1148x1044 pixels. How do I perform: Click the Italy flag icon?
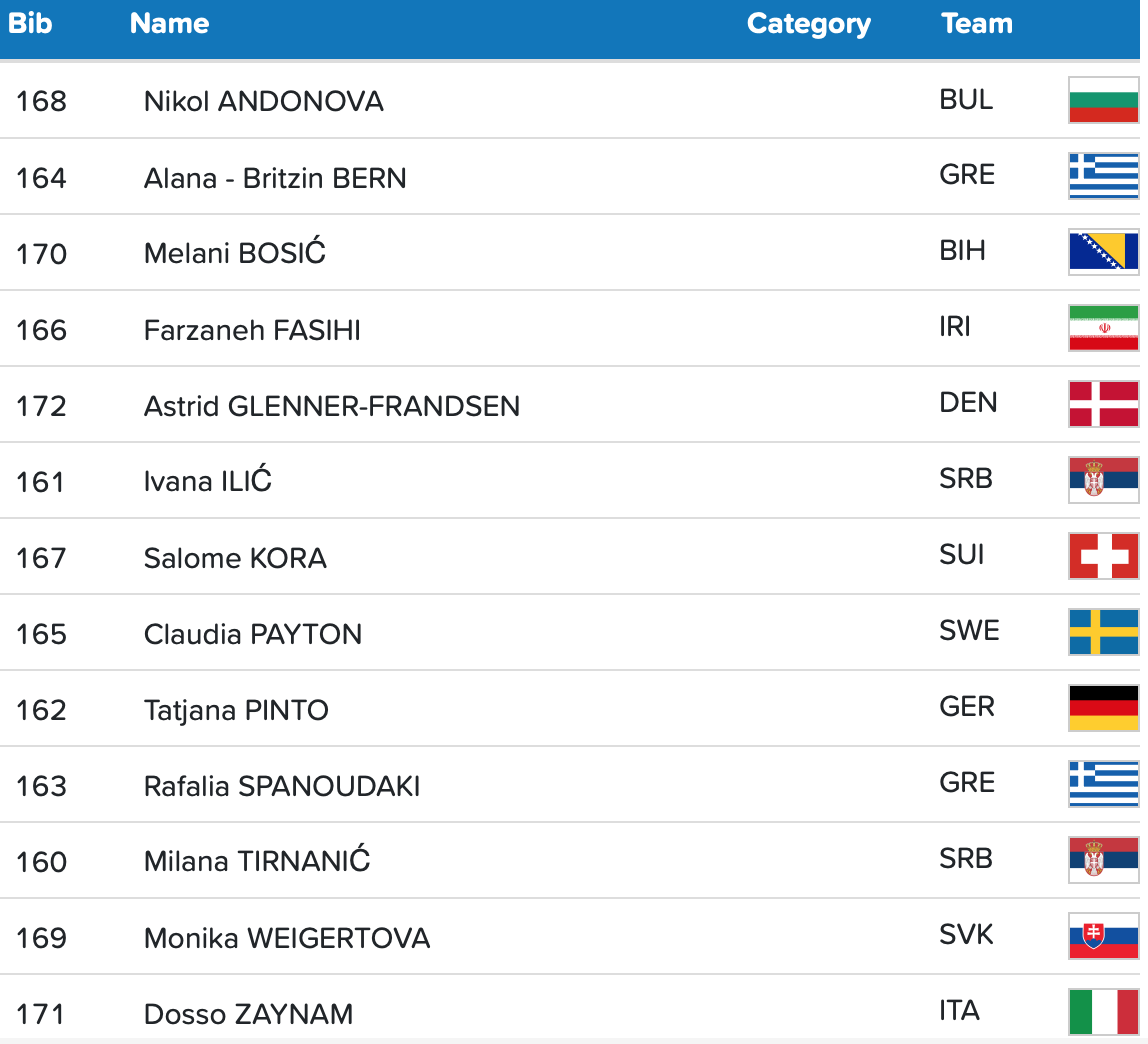pyautogui.click(x=1103, y=1012)
